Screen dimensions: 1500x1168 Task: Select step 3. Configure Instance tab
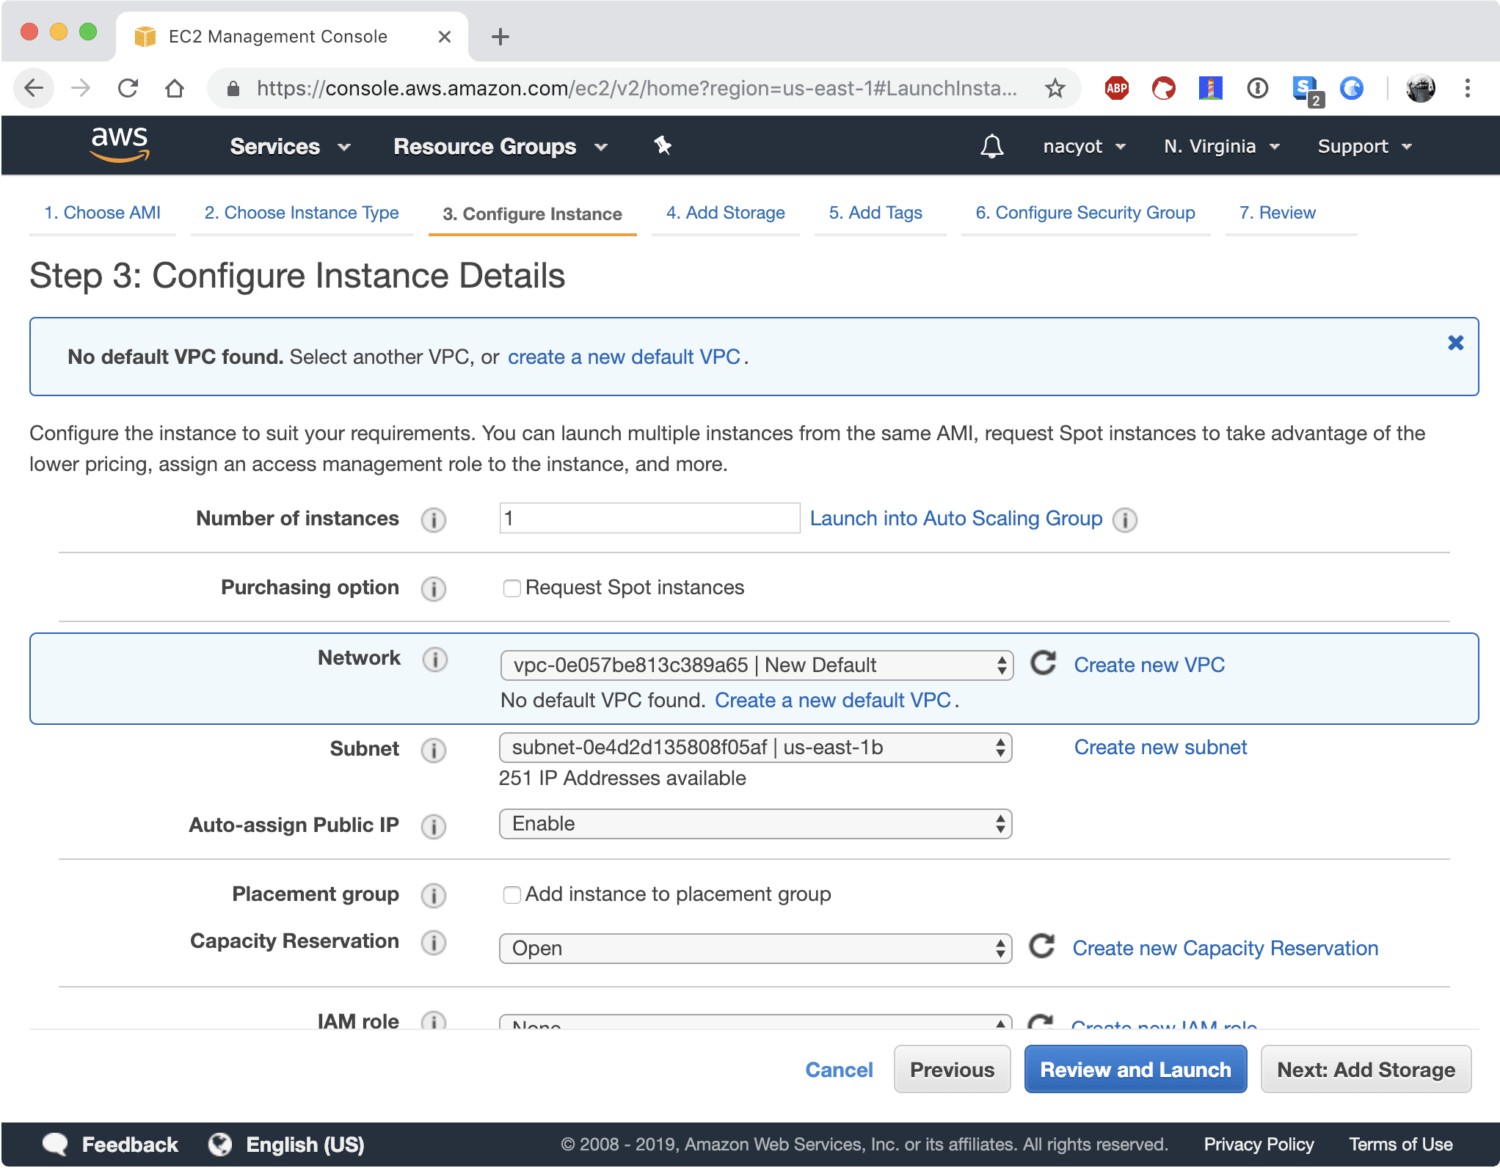532,214
